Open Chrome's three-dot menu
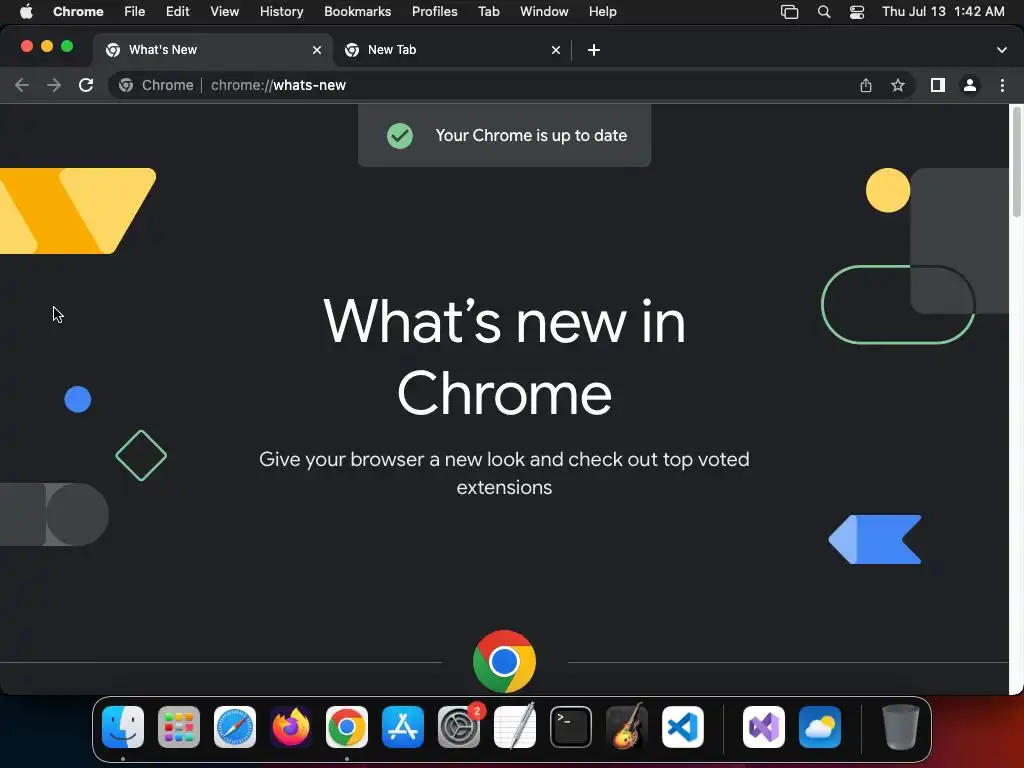Screen dimensions: 1024x768 (1002, 86)
